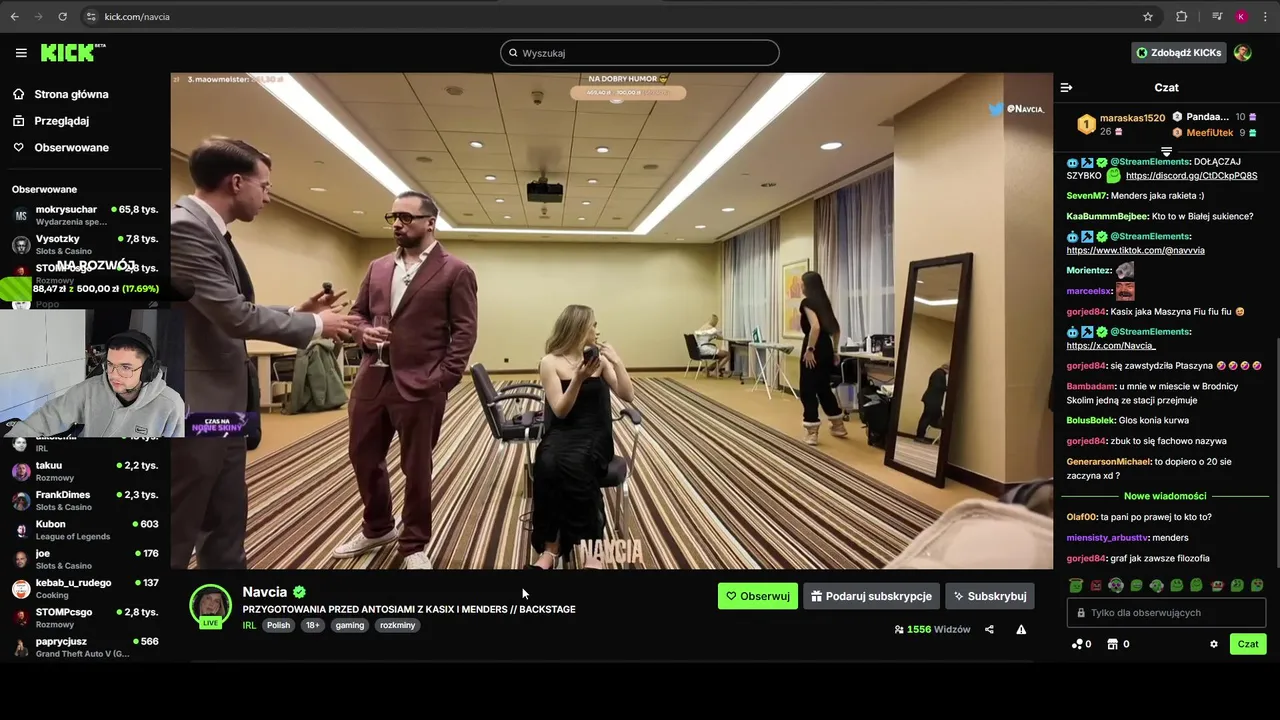Click the Navcia channel name
Viewport: 1280px width, 720px height.
pos(264,592)
